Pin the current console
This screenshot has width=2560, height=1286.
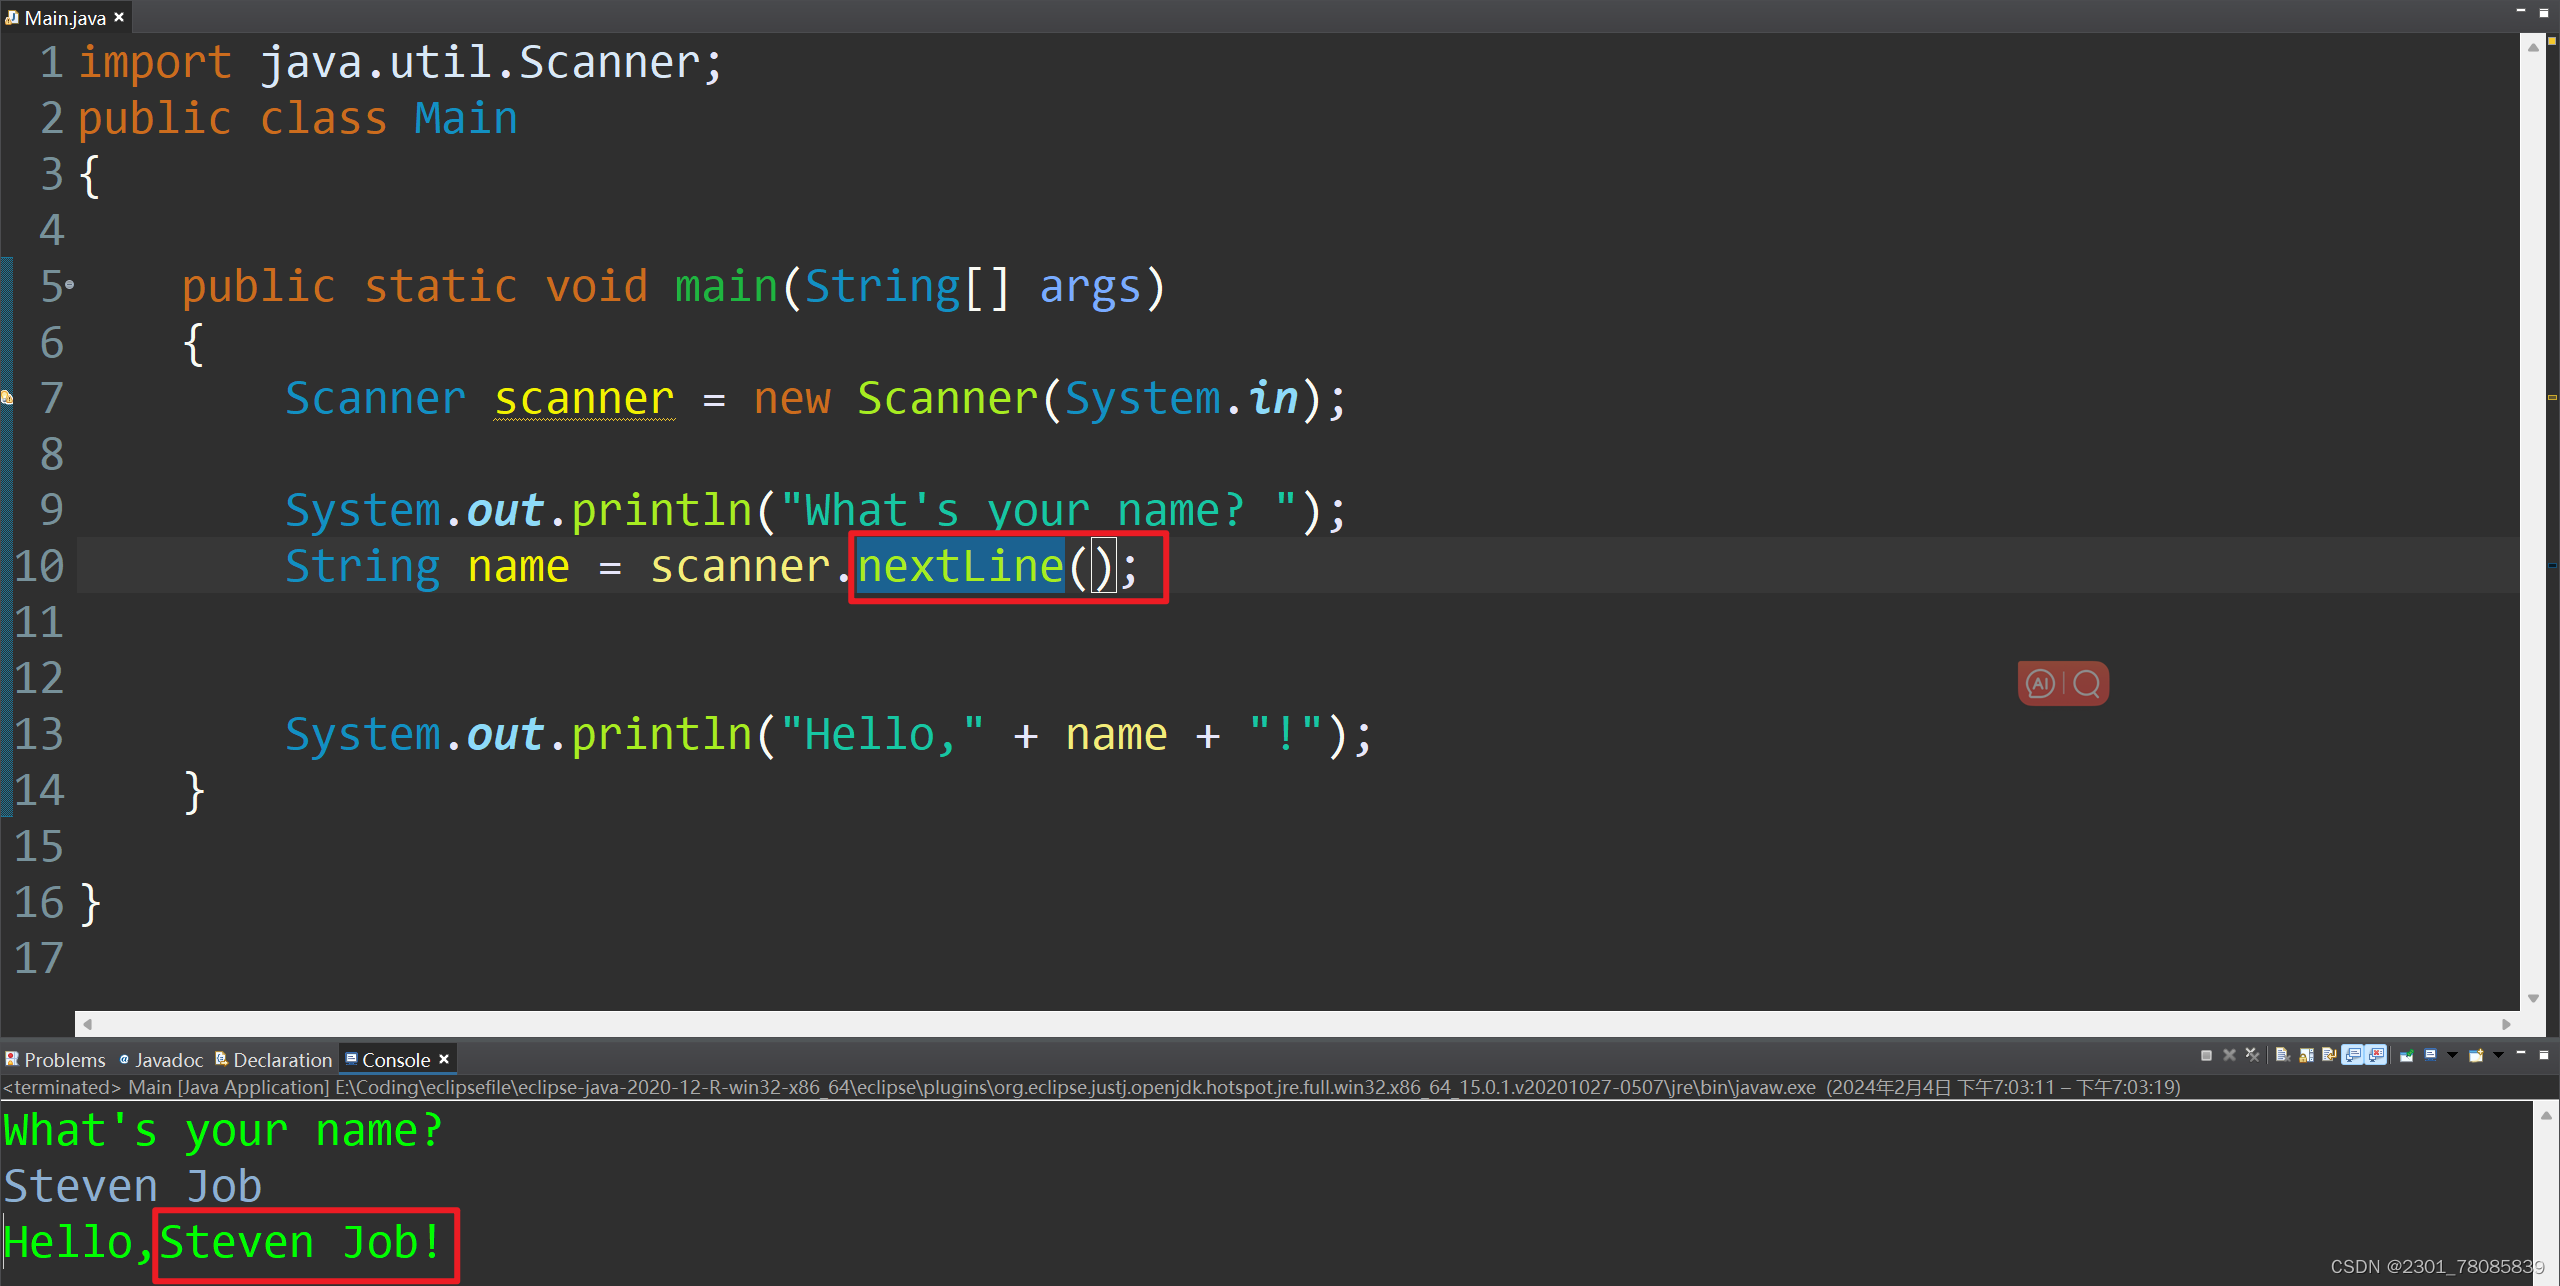tap(2406, 1055)
